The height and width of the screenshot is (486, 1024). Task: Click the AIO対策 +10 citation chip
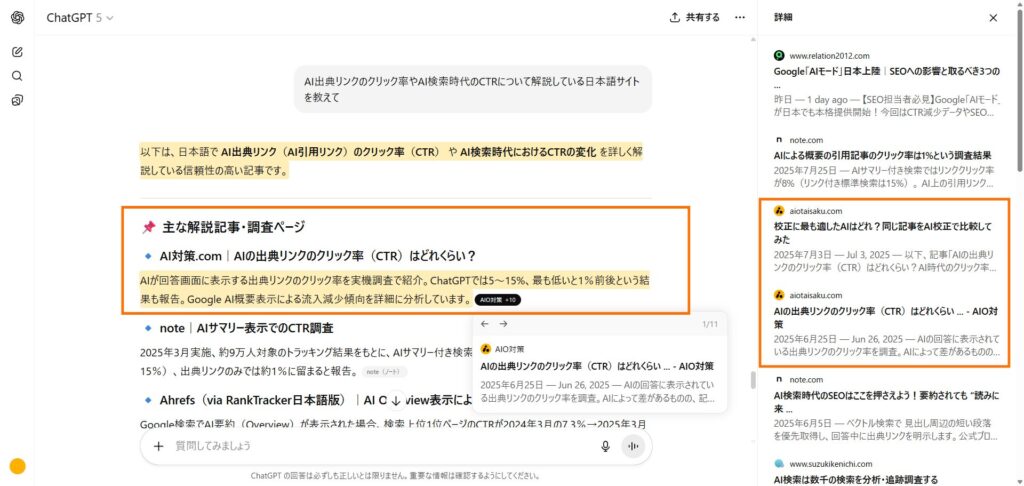click(497, 299)
